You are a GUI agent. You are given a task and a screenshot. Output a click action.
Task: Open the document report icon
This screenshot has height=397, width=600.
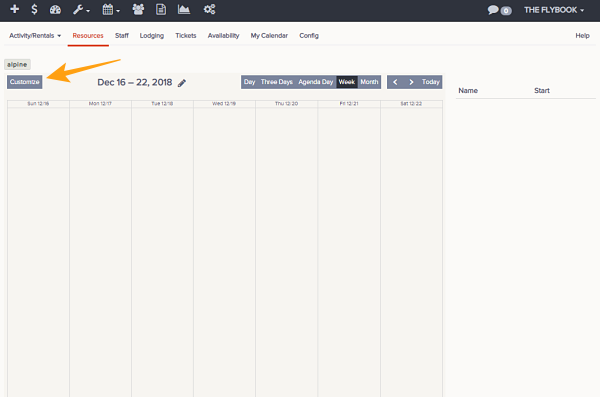point(161,10)
